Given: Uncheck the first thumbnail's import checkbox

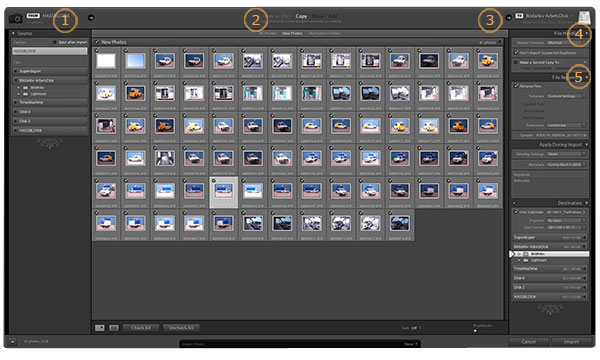Looking at the screenshot, I should (97, 50).
